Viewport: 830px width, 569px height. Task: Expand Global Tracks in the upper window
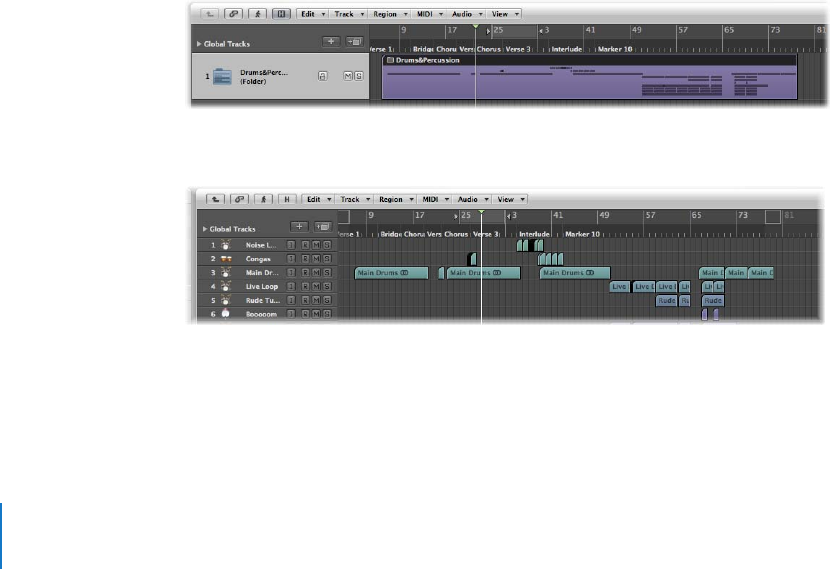tap(199, 44)
